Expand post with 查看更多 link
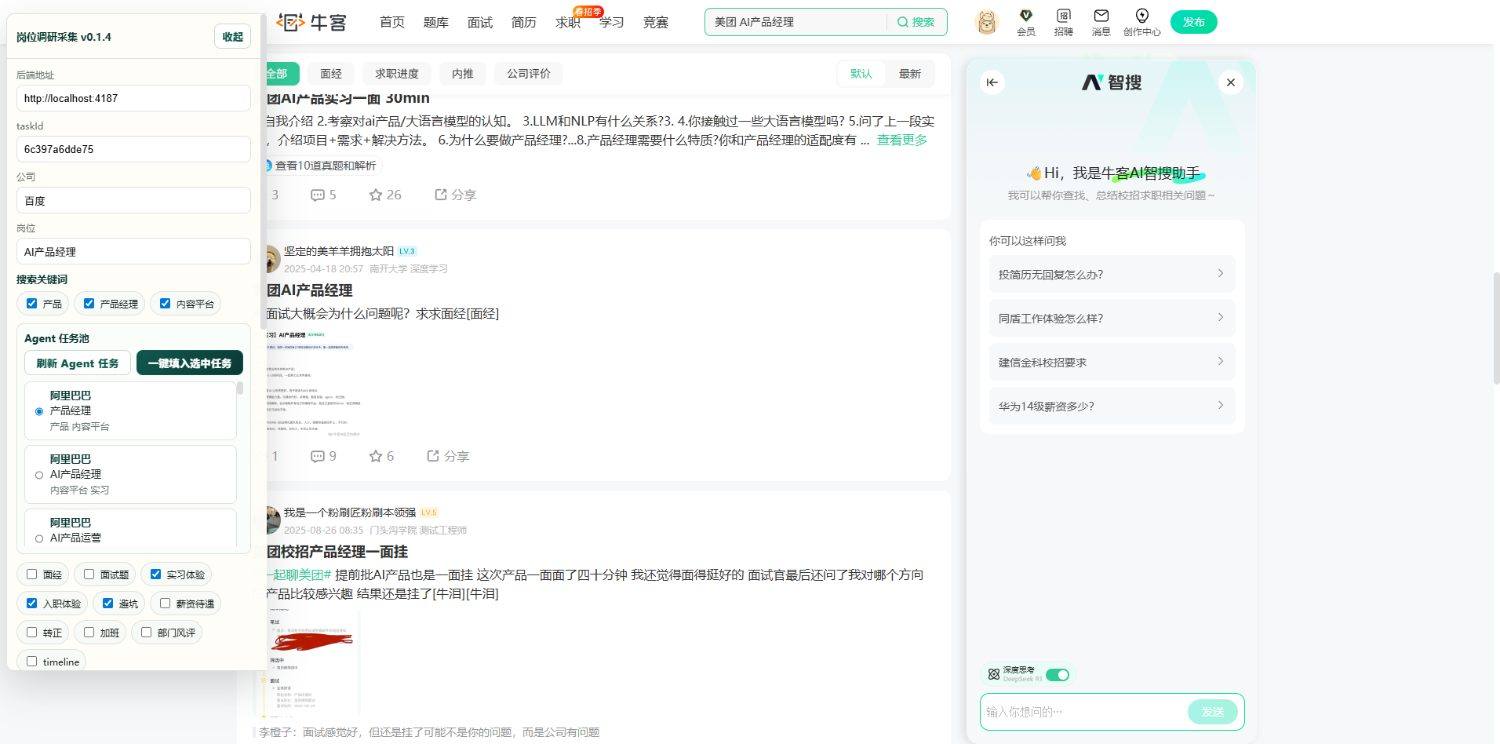The width and height of the screenshot is (1500, 744). click(902, 140)
